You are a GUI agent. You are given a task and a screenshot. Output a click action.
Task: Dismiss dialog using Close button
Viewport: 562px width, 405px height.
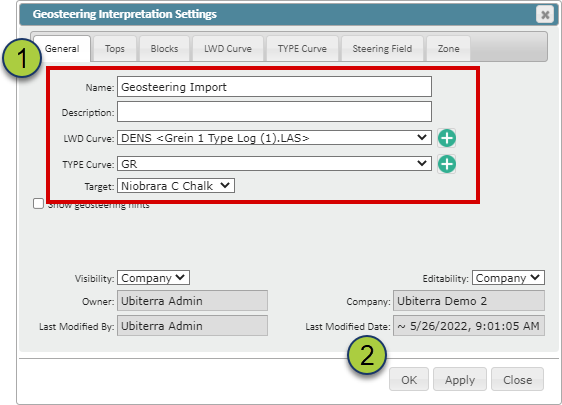pyautogui.click(x=517, y=379)
